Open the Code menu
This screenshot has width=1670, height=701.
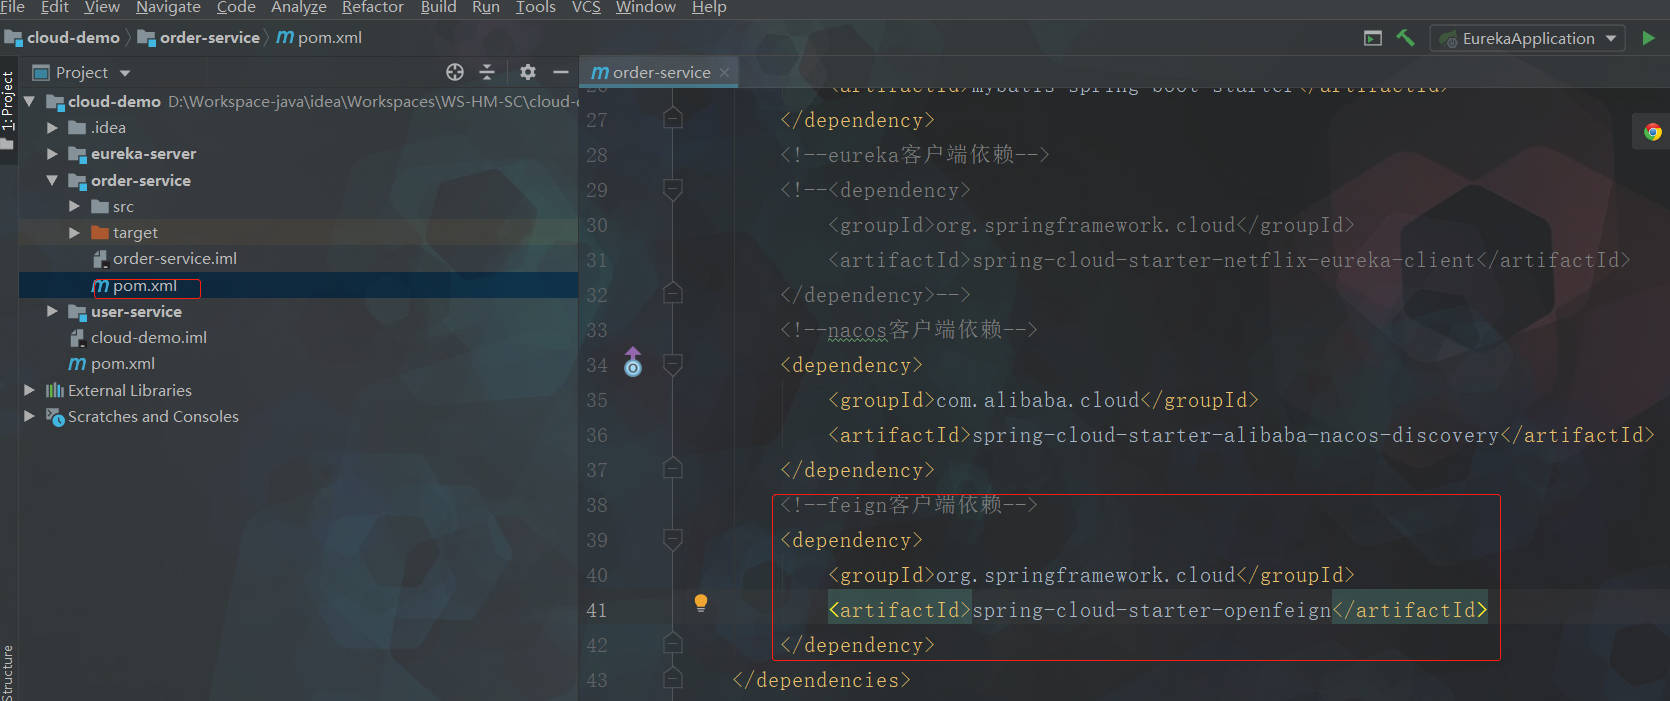(x=236, y=8)
